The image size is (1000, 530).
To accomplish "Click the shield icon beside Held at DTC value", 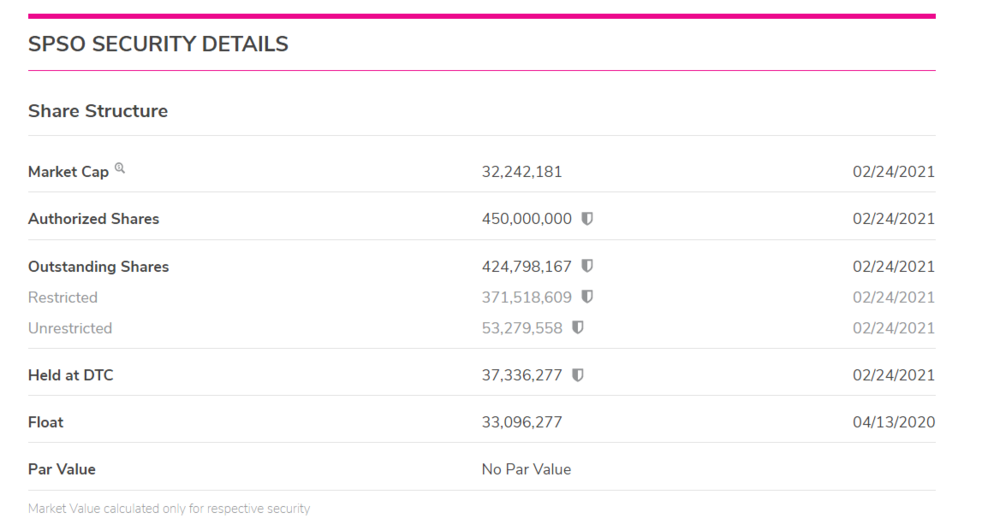I will coord(578,375).
